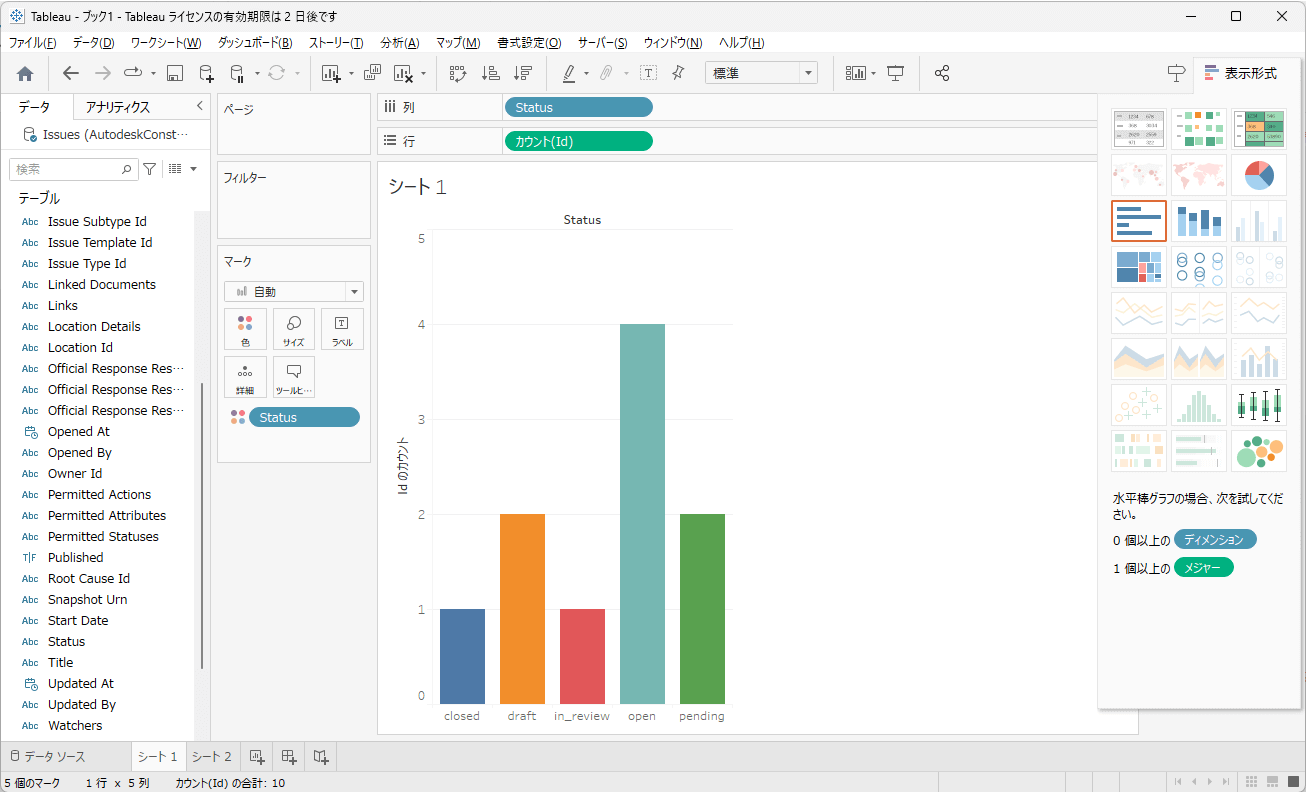Click the in_review bar in the chart
Viewport: 1306px width, 792px height.
pos(582,656)
